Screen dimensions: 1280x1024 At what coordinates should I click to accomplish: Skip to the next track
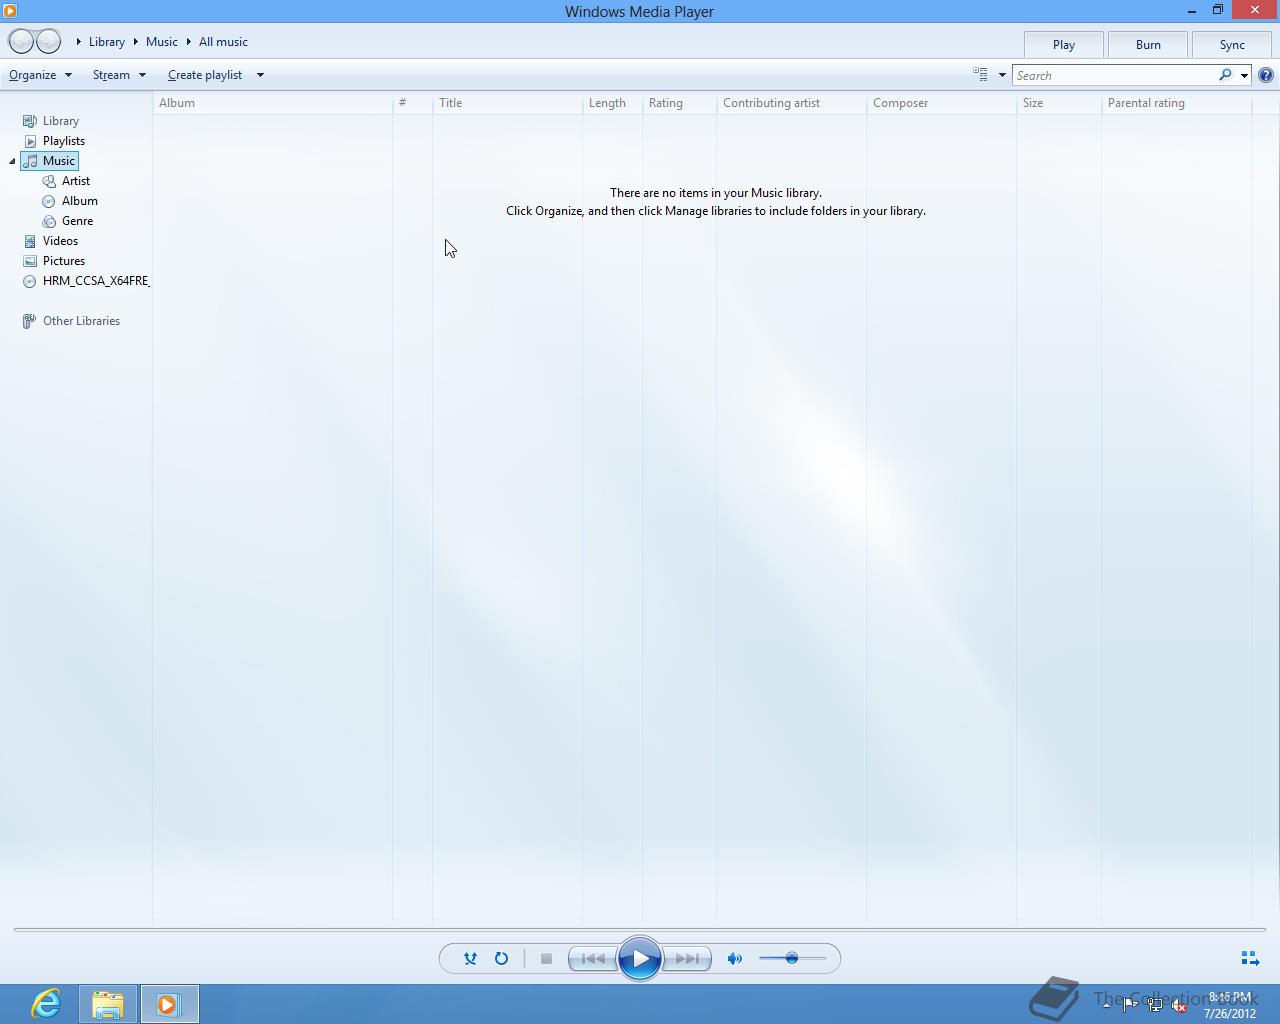687,958
